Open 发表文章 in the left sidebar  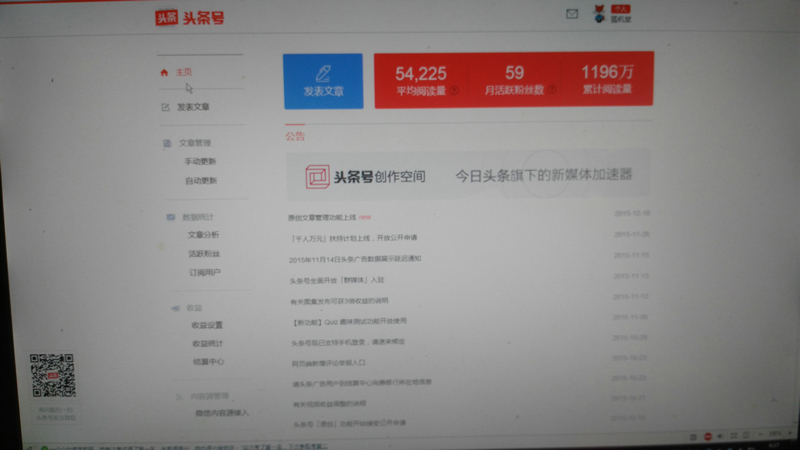pyautogui.click(x=193, y=107)
